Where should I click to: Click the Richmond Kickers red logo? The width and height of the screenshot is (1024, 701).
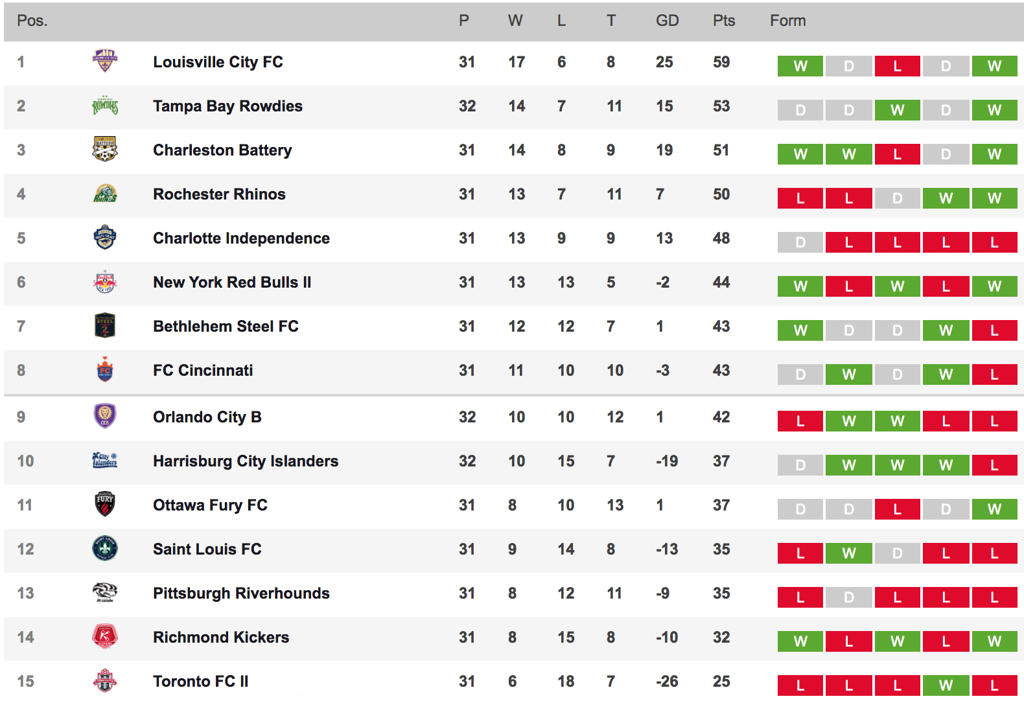pos(104,637)
